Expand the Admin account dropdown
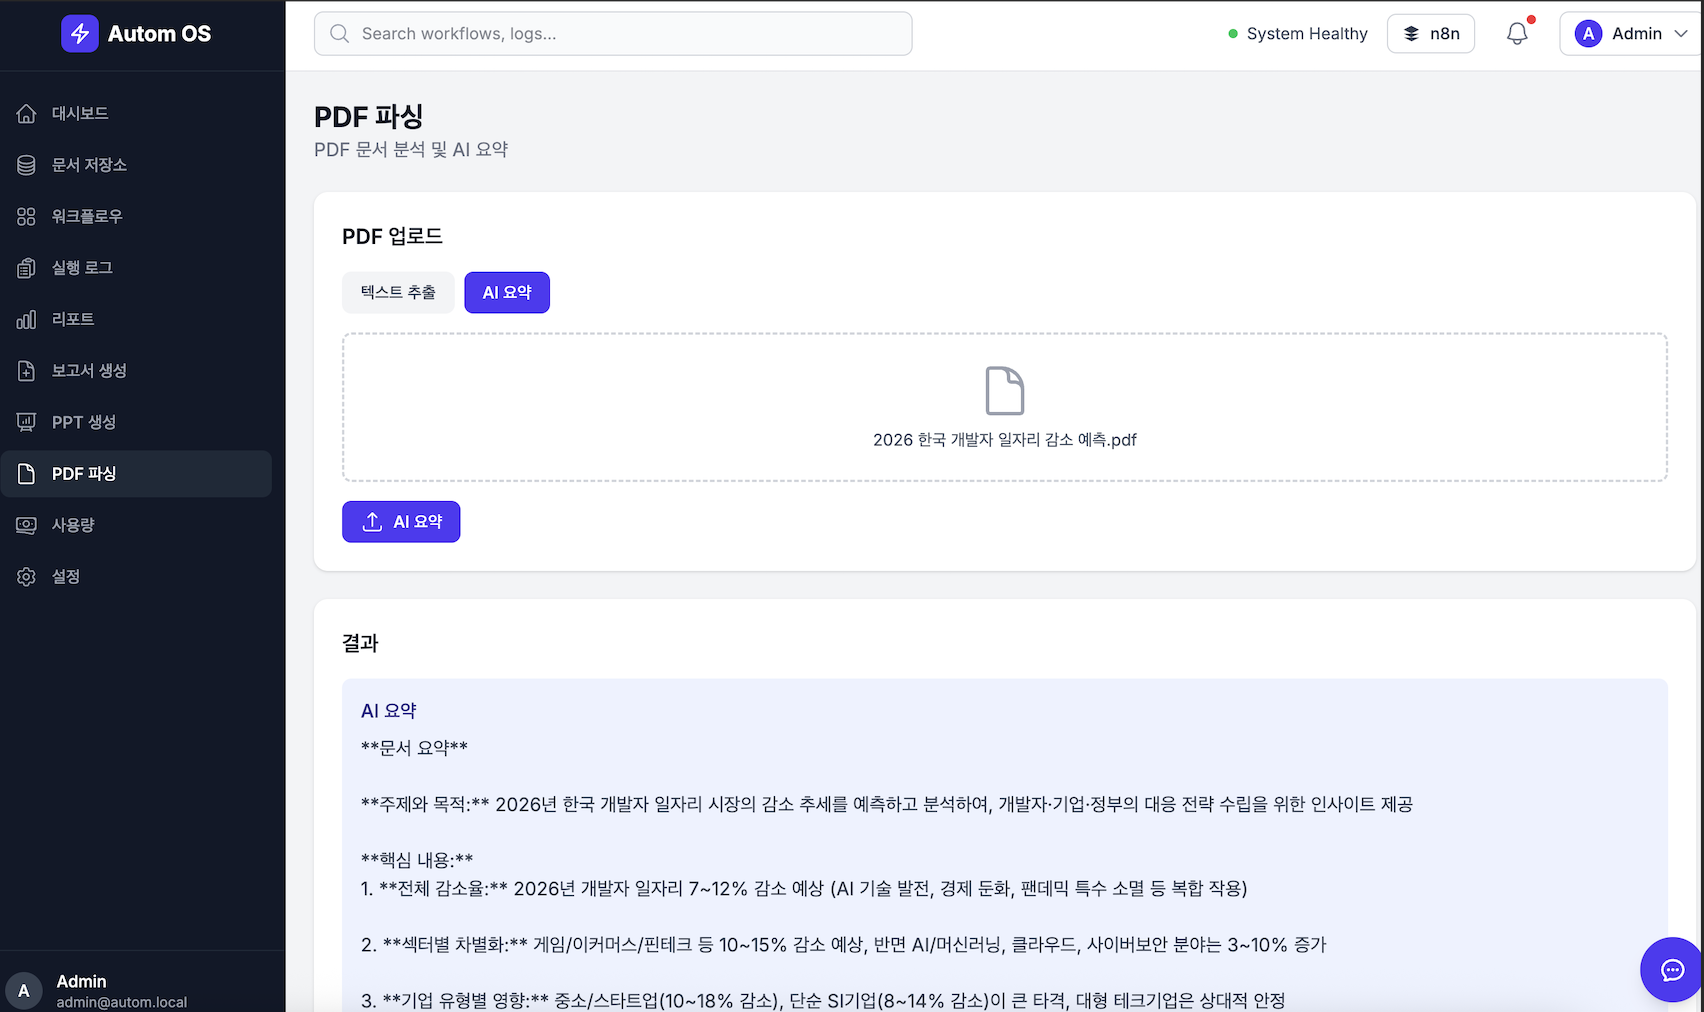The image size is (1704, 1012). (x=1630, y=34)
